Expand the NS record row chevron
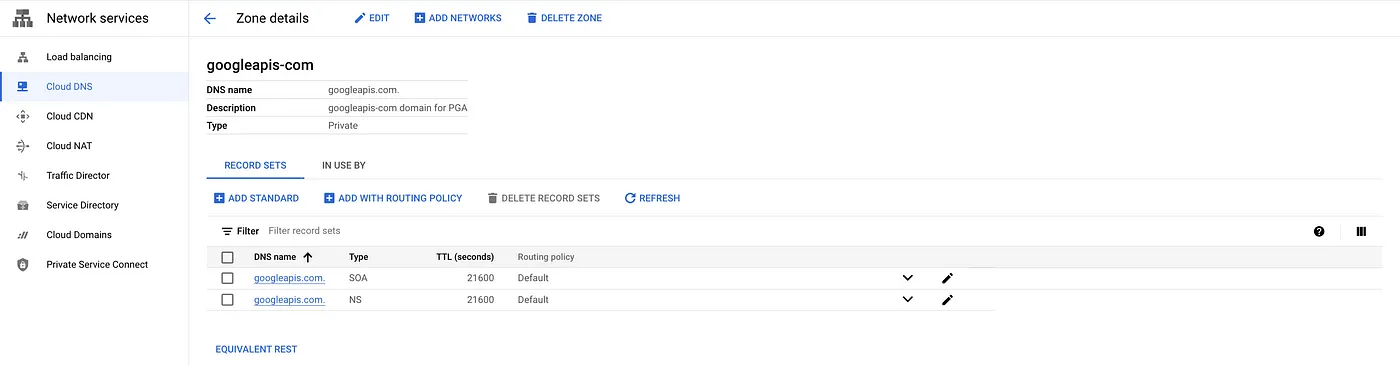Screen dimensions: 1400x365 [908, 300]
